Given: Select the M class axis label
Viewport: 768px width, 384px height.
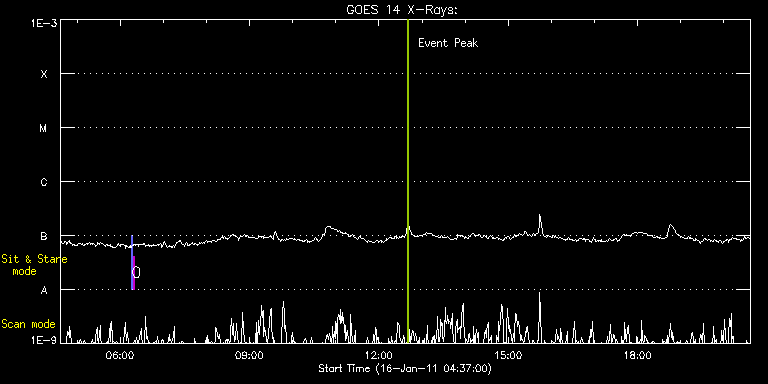Looking at the screenshot, I should pyautogui.click(x=44, y=128).
